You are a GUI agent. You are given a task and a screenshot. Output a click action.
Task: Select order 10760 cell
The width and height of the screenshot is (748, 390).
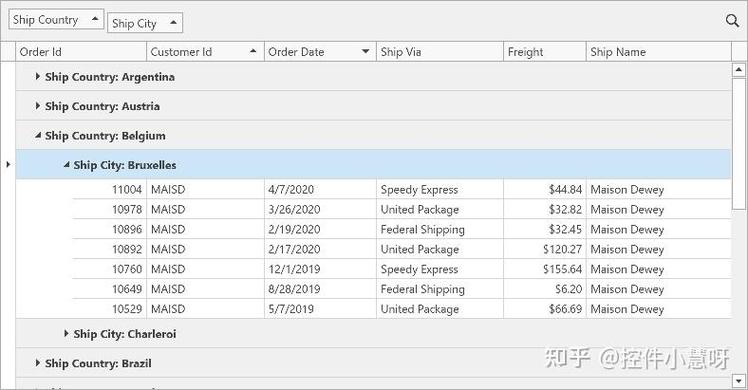click(x=110, y=269)
